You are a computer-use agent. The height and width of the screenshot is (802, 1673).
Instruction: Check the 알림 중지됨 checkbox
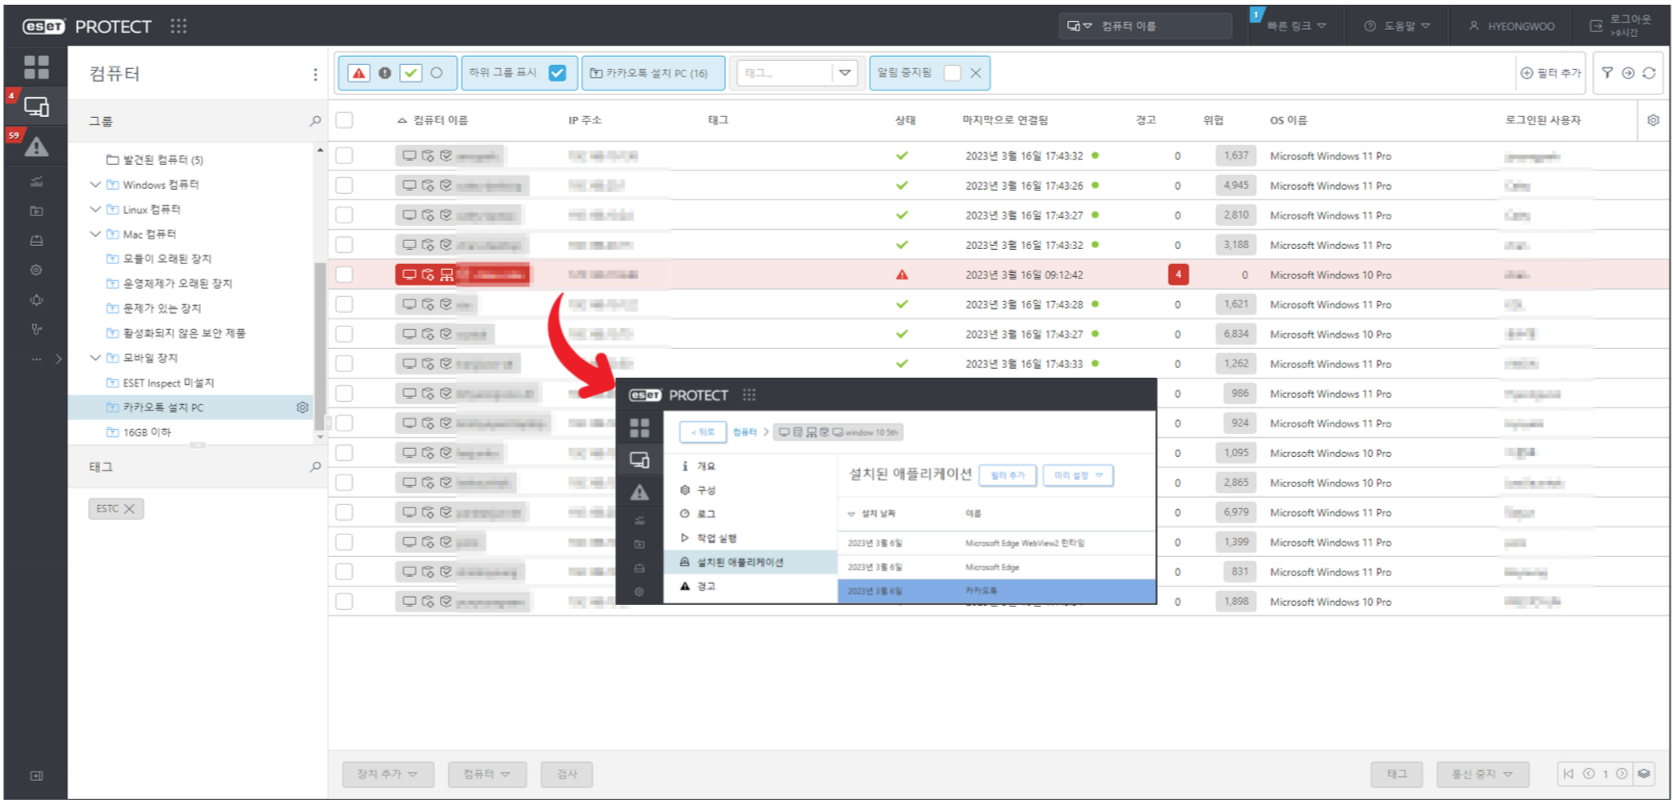point(952,73)
